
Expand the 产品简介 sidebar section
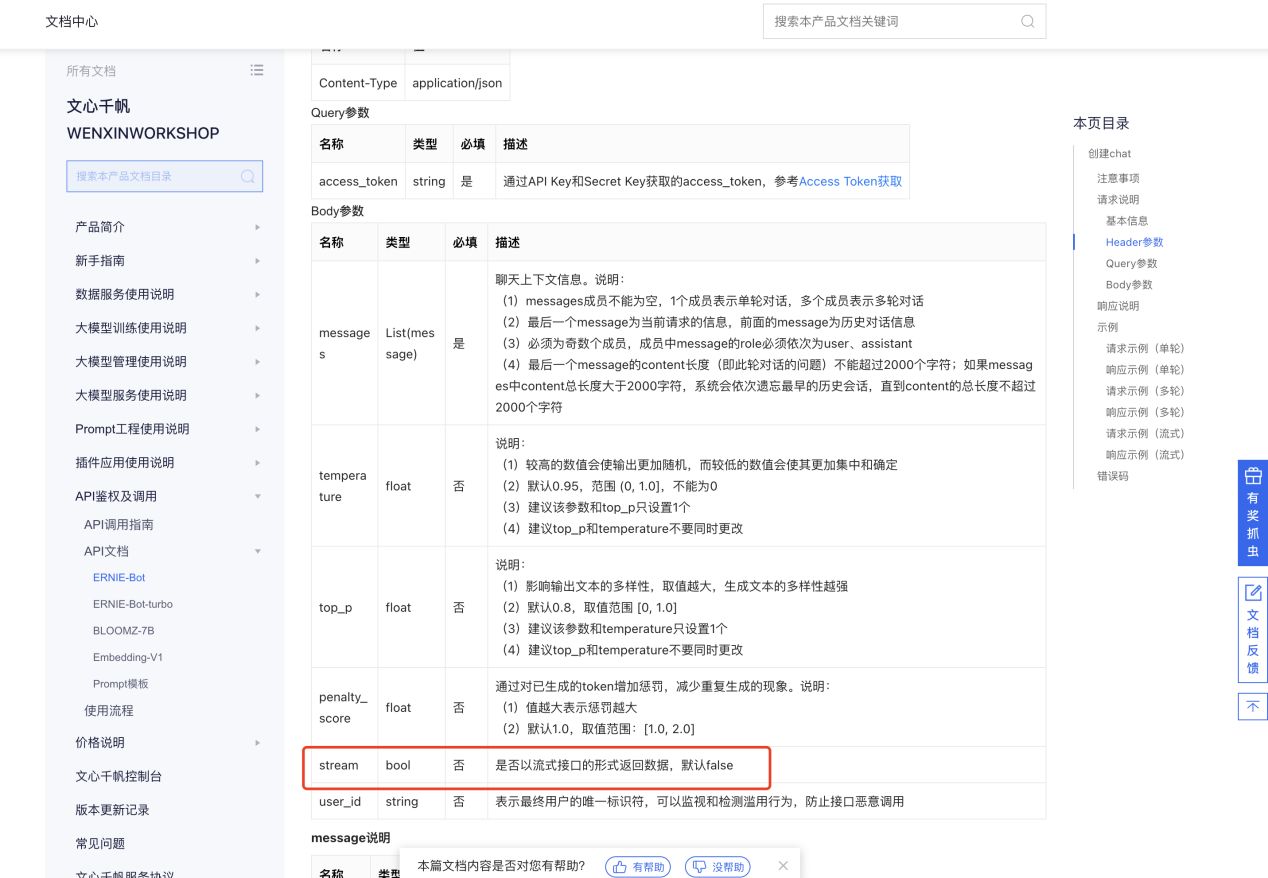click(257, 227)
